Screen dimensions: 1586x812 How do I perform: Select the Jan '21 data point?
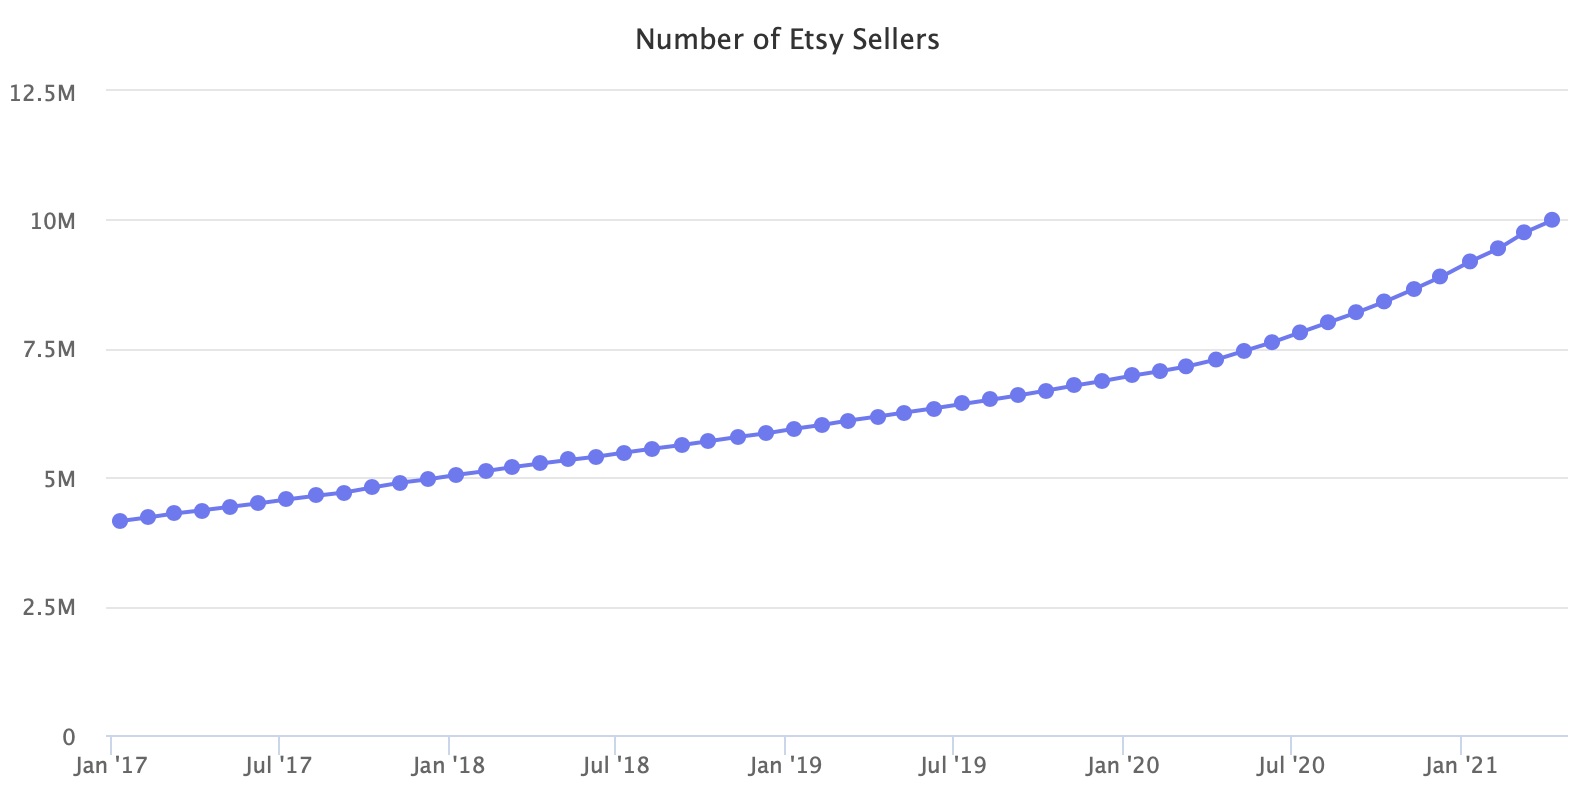pos(1470,261)
